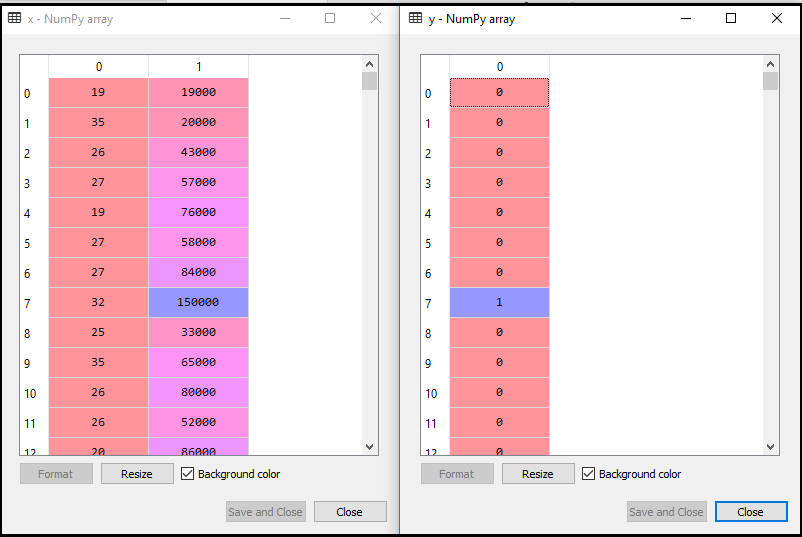The height and width of the screenshot is (537, 802).
Task: Maximize the x NumPy array window
Action: 330,18
